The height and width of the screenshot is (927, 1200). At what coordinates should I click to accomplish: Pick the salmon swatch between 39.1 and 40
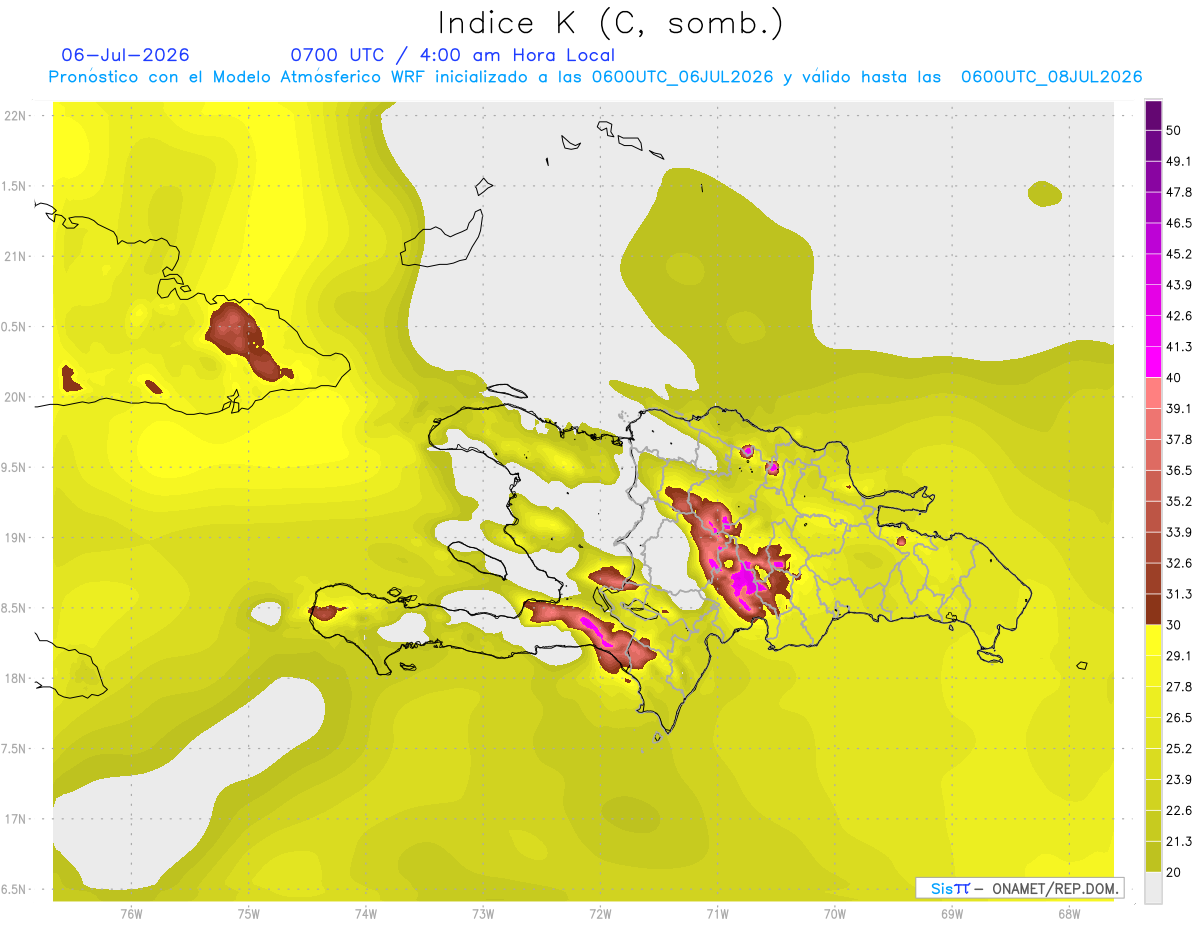click(x=1153, y=393)
